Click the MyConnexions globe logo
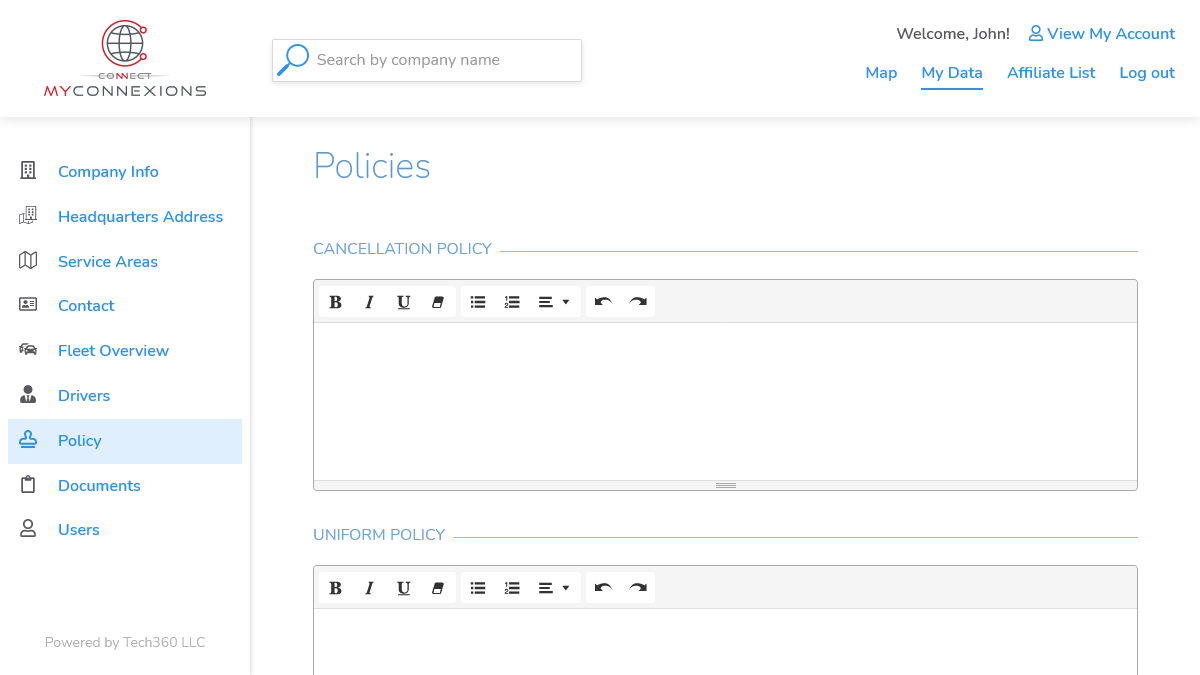The height and width of the screenshot is (675, 1200). [x=125, y=59]
